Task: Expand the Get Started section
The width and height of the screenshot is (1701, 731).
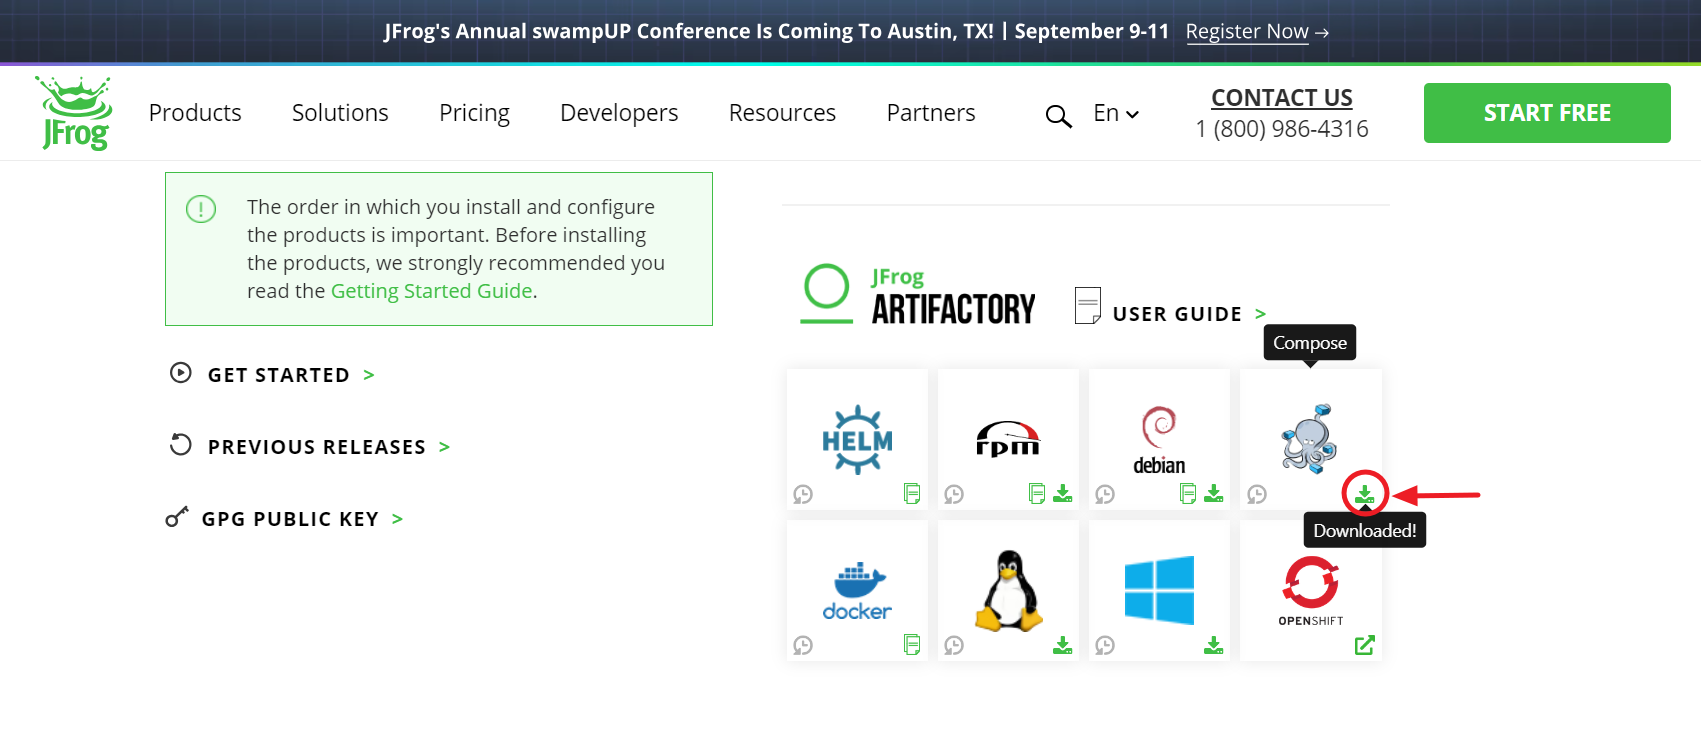Action: 279,375
